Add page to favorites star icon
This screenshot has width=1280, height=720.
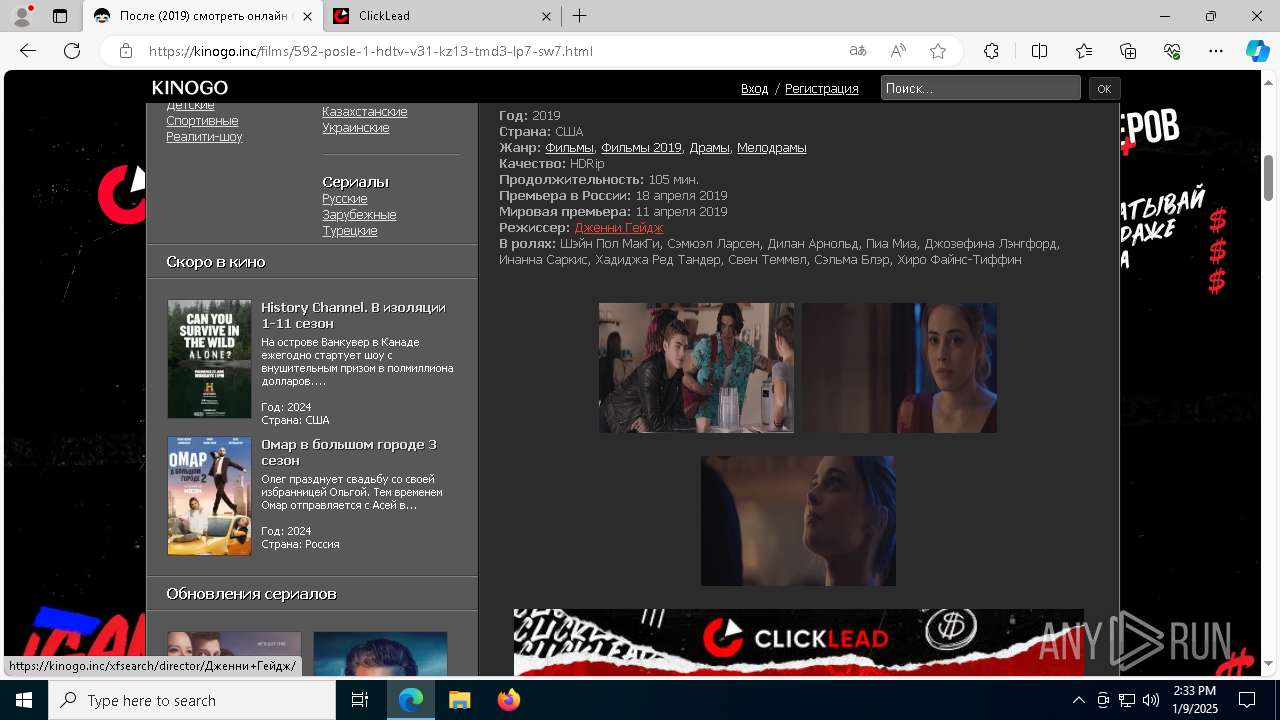[x=938, y=51]
